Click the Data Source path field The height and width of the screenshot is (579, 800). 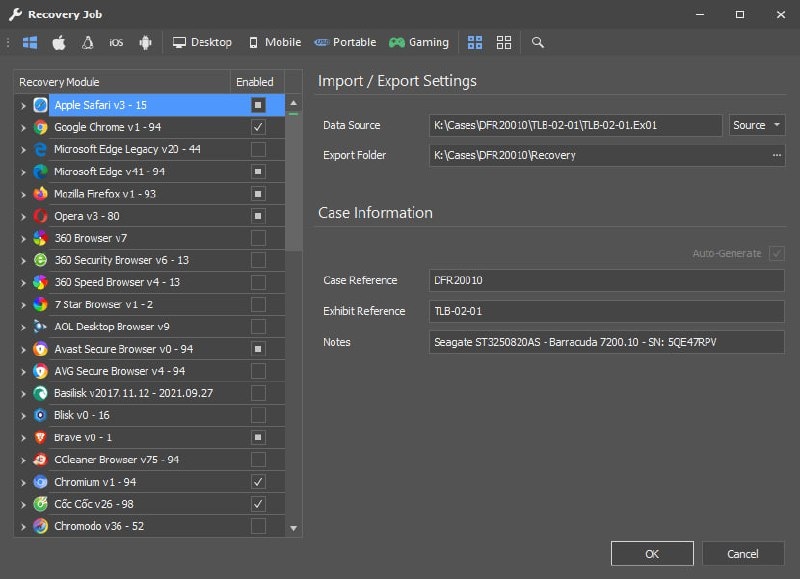point(576,125)
